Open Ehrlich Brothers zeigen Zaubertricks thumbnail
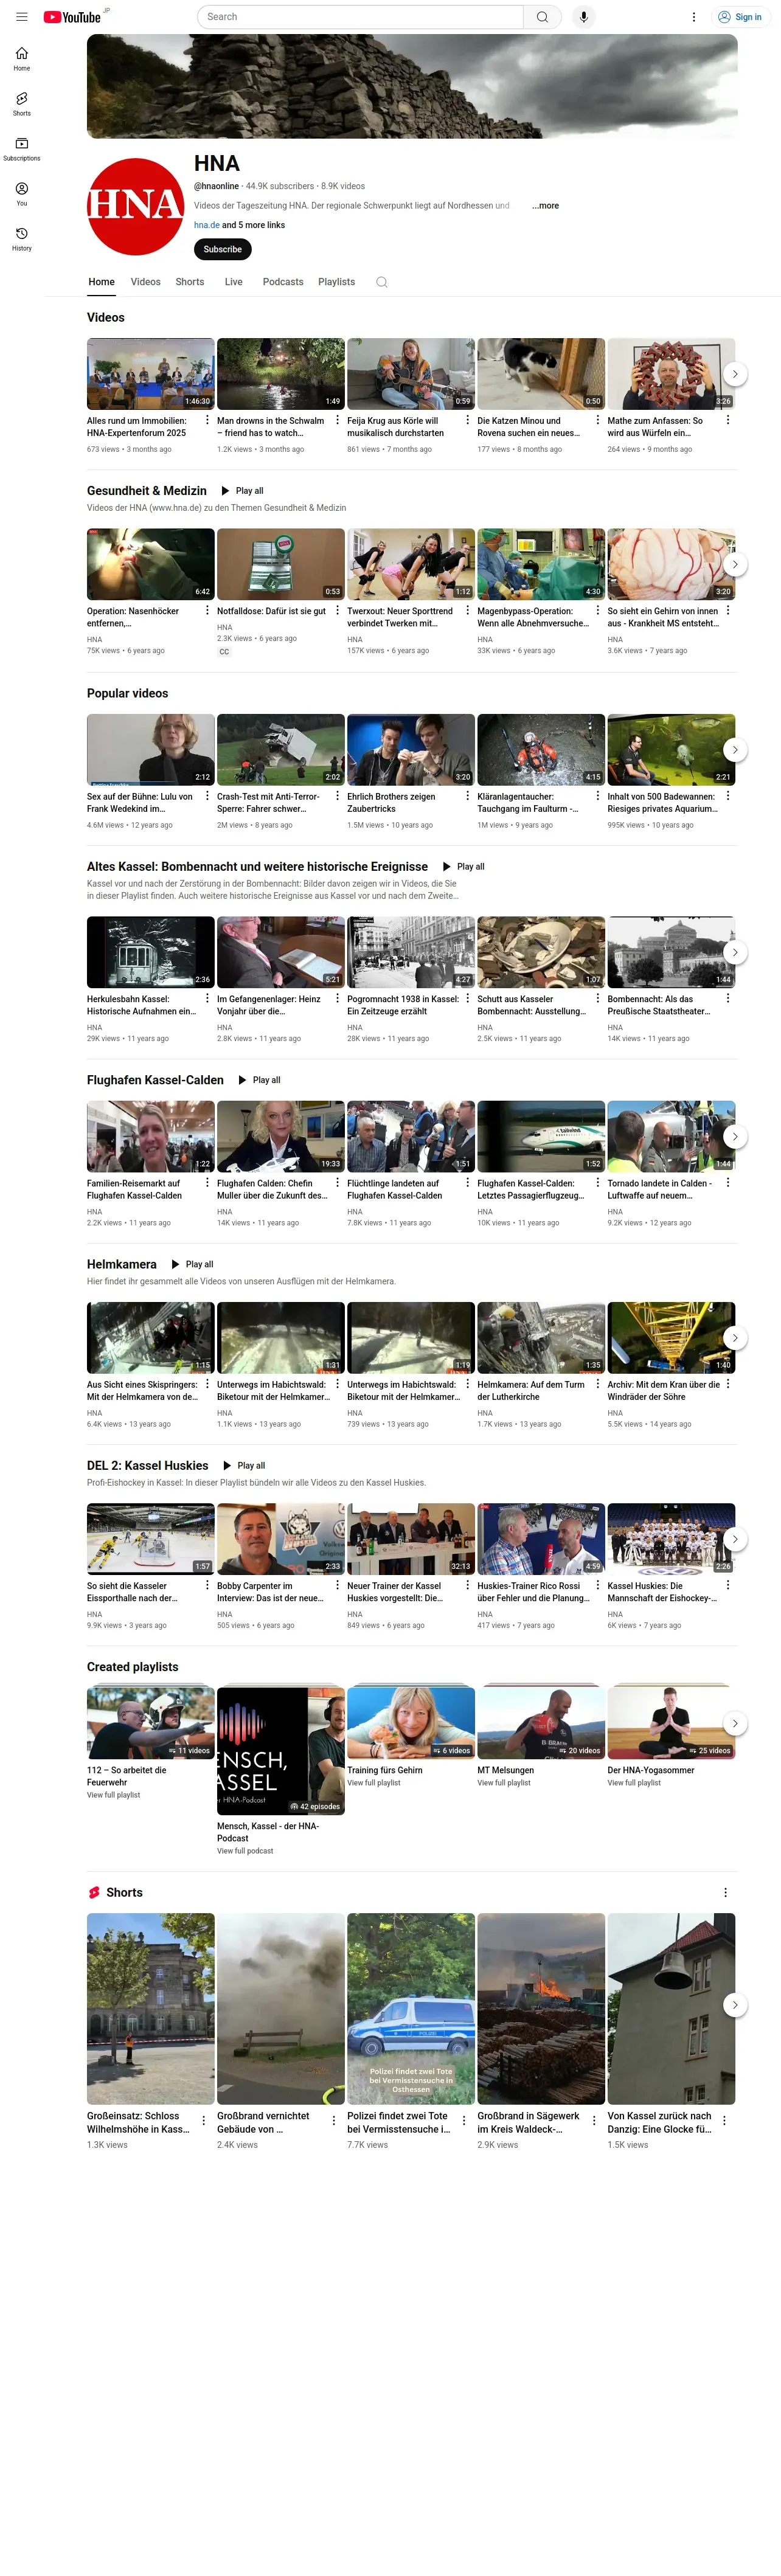This screenshot has width=781, height=2576. (411, 750)
